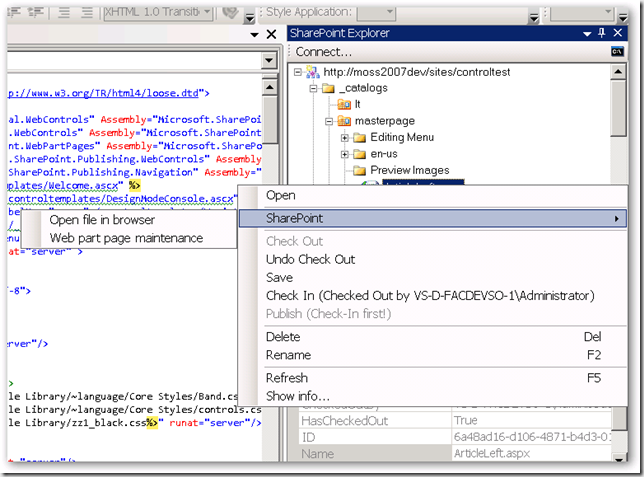Open the SharePoint submenu in the context menu
The width and height of the screenshot is (644, 477).
click(433, 218)
